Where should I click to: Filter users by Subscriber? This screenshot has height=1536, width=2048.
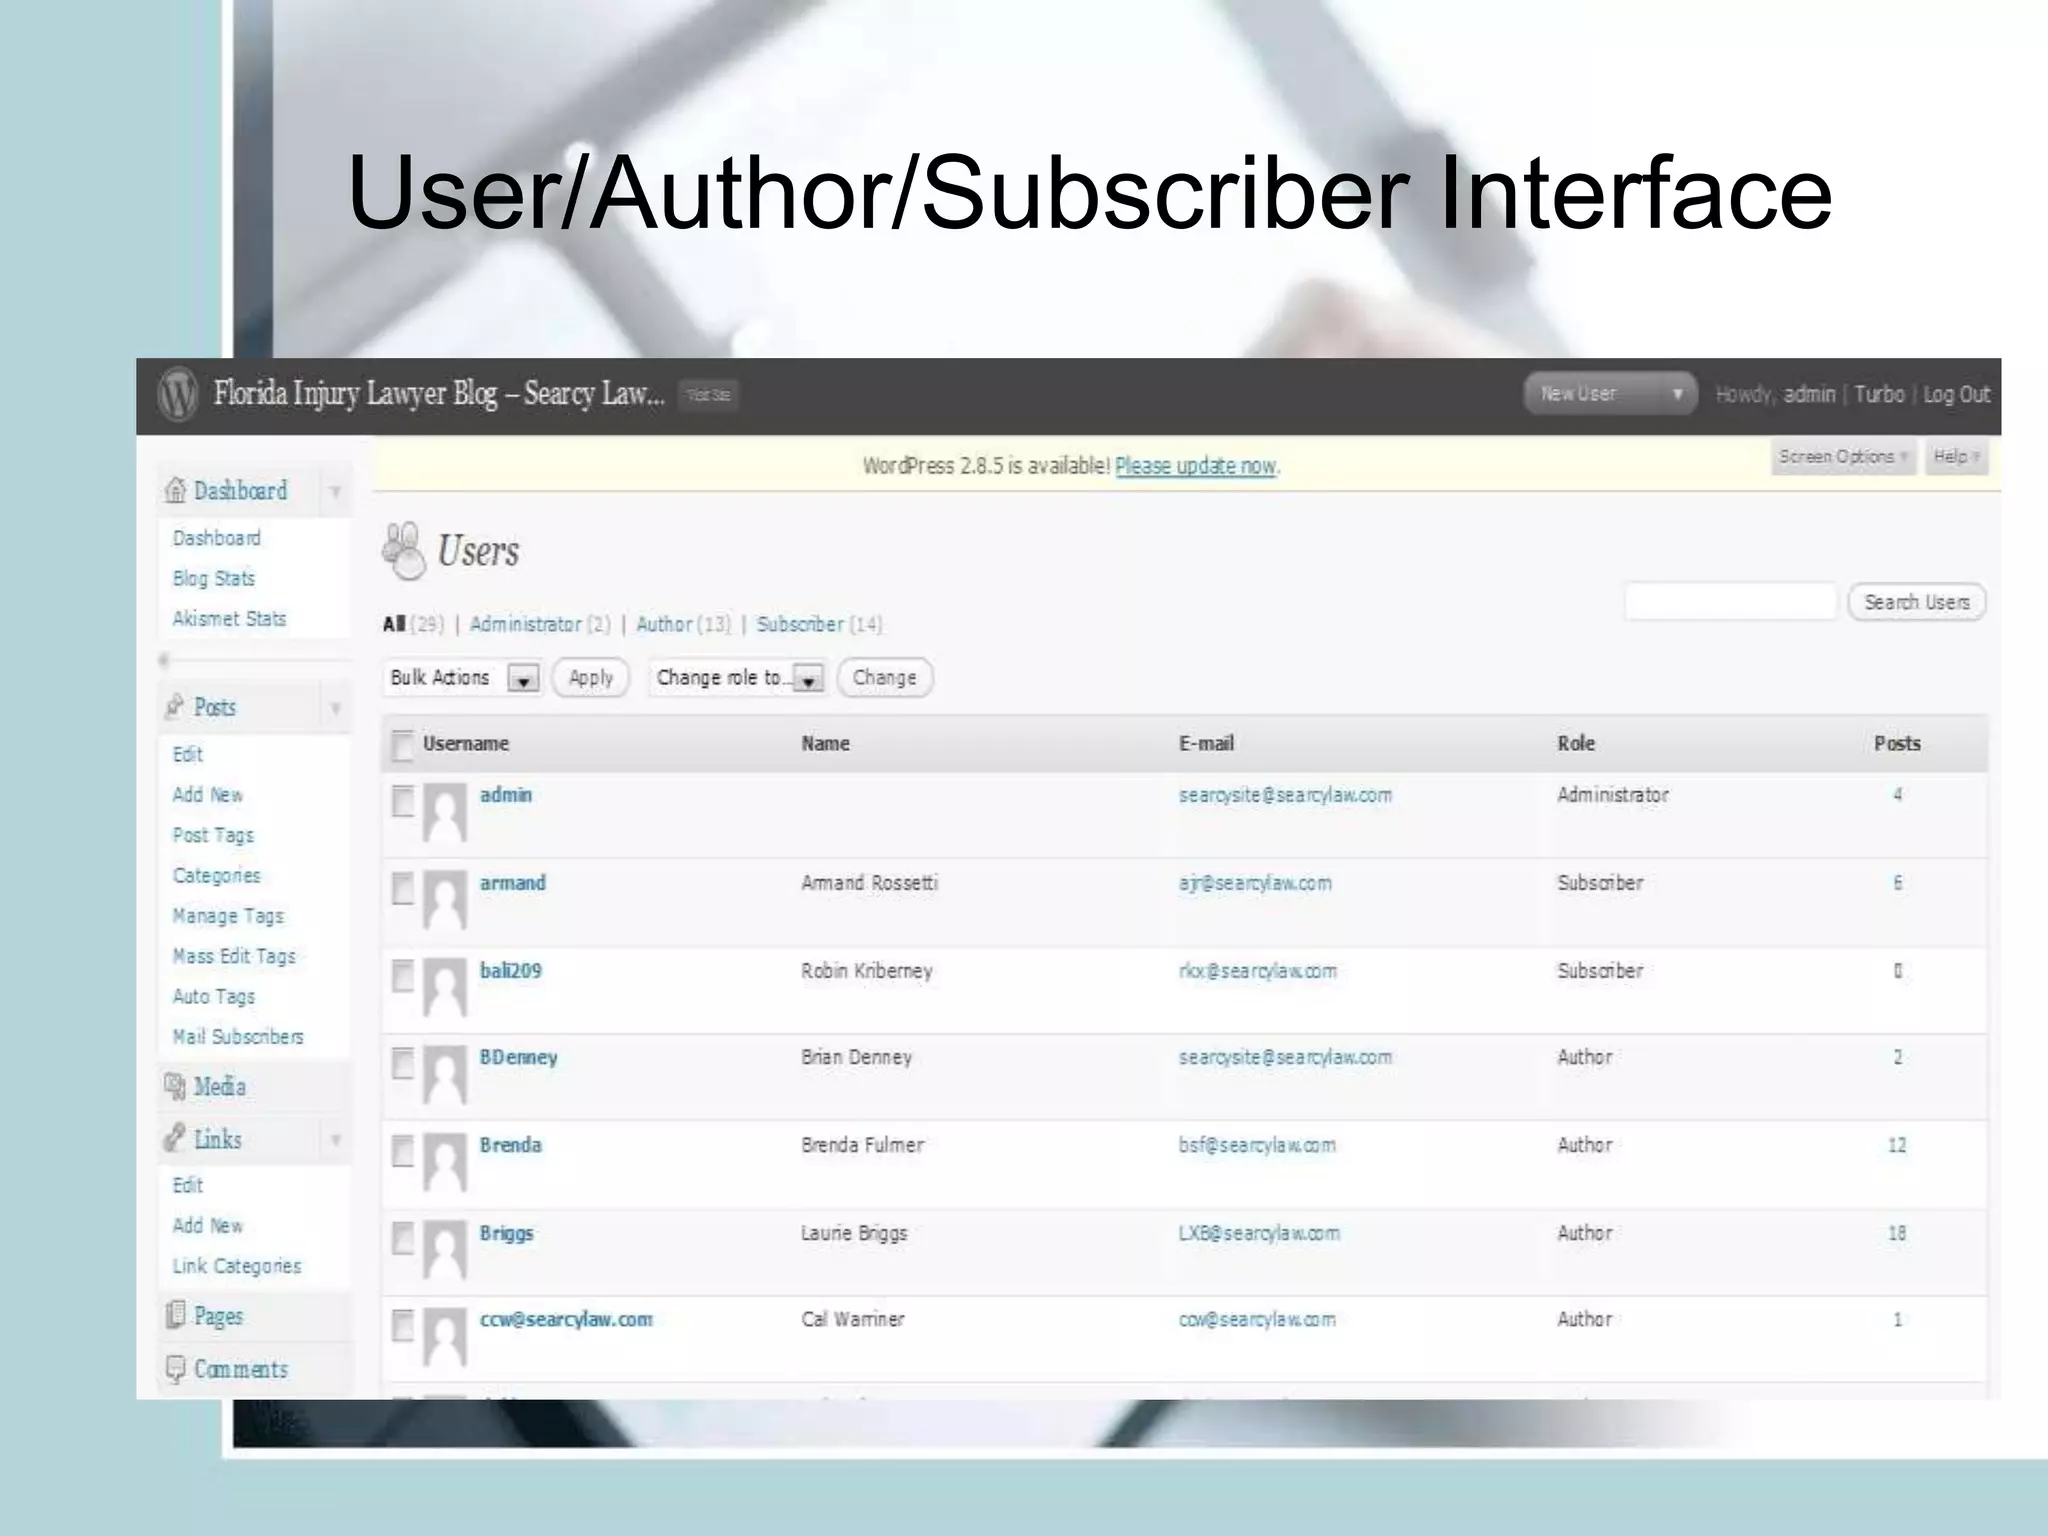point(800,624)
